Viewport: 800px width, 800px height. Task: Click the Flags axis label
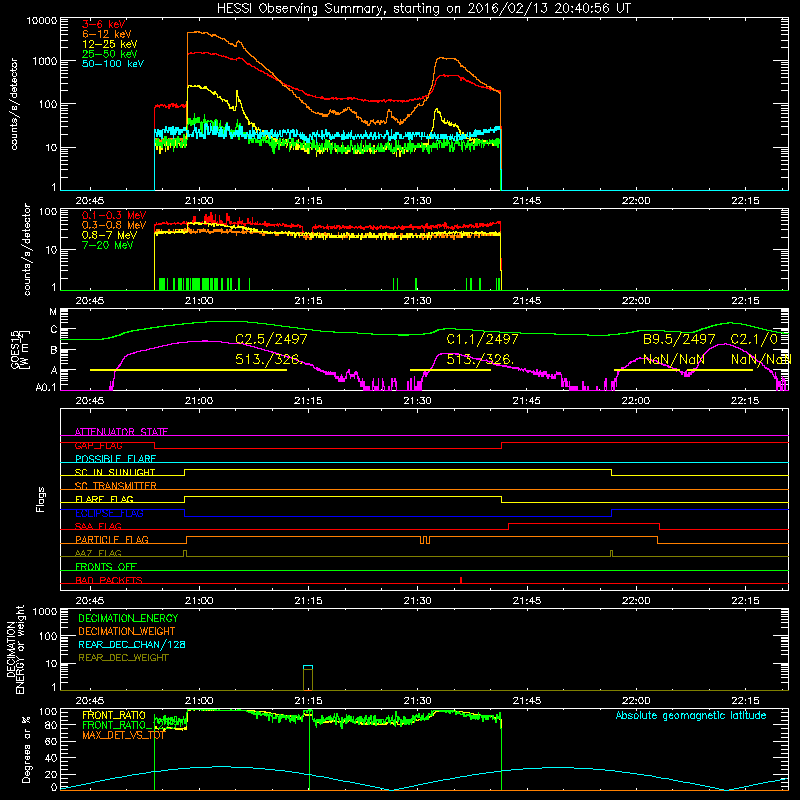pos(41,499)
